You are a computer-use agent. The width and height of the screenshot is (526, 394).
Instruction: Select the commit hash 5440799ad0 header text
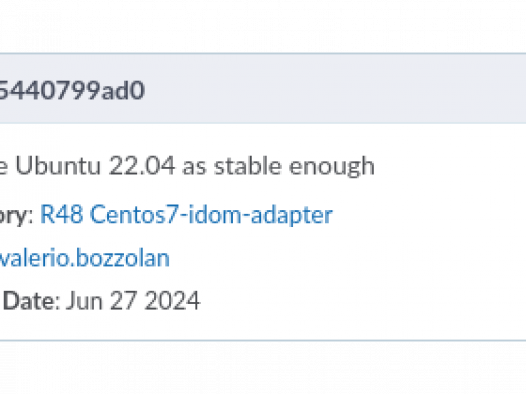pyautogui.click(x=72, y=90)
